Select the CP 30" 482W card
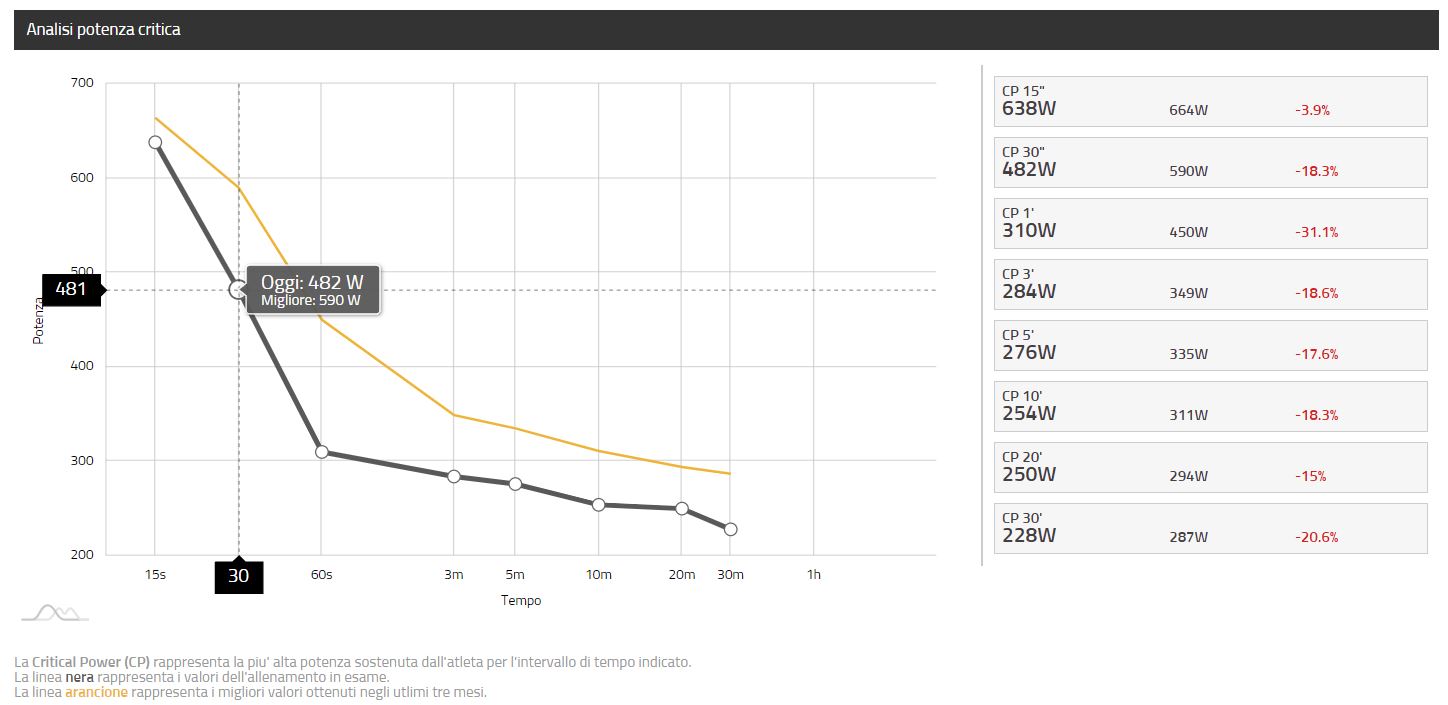 click(x=1210, y=162)
